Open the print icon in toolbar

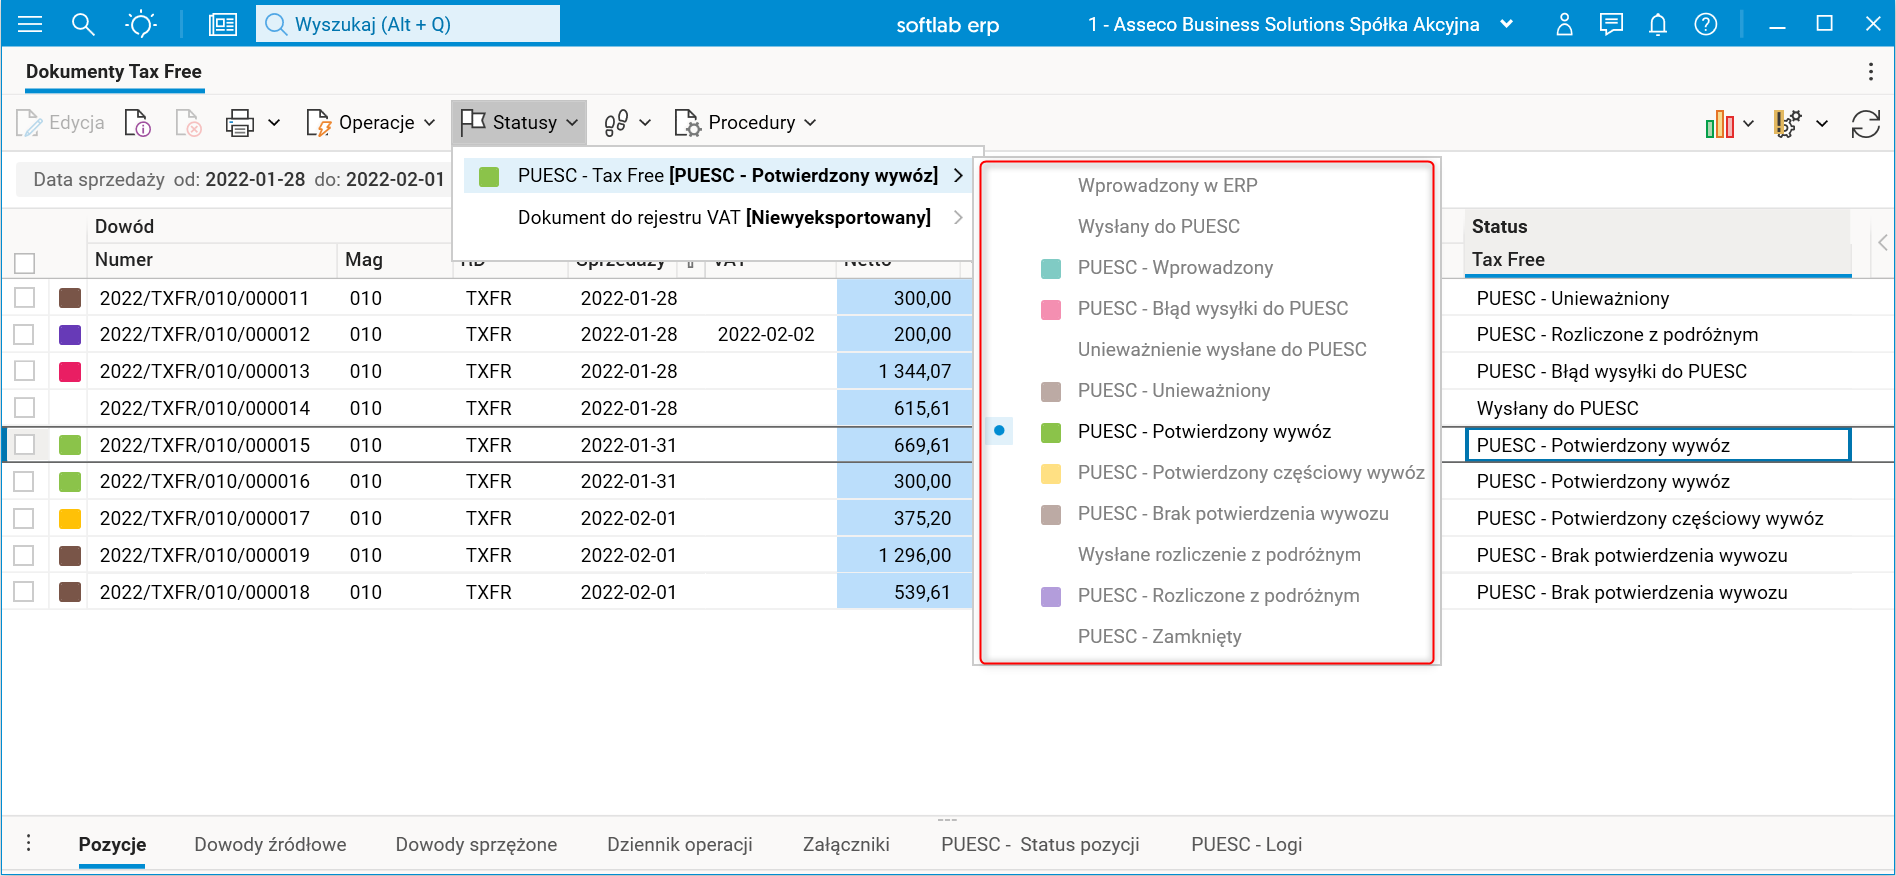(x=240, y=123)
